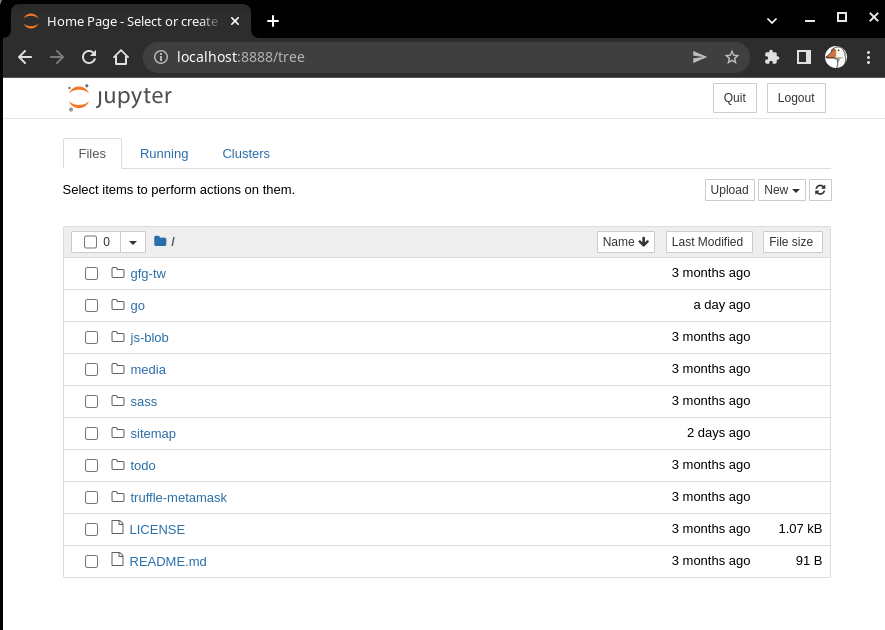Click the Upload button

(x=730, y=190)
